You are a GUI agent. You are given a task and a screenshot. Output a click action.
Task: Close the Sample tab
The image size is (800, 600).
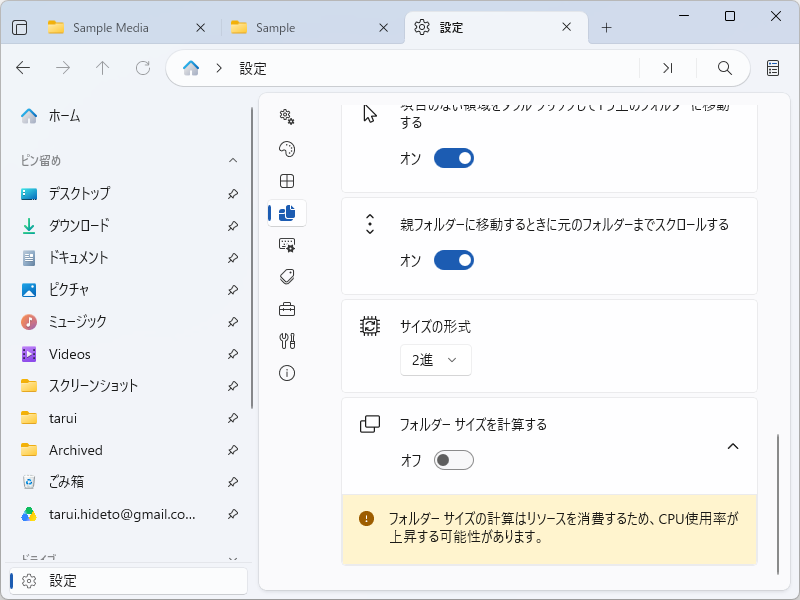click(383, 28)
